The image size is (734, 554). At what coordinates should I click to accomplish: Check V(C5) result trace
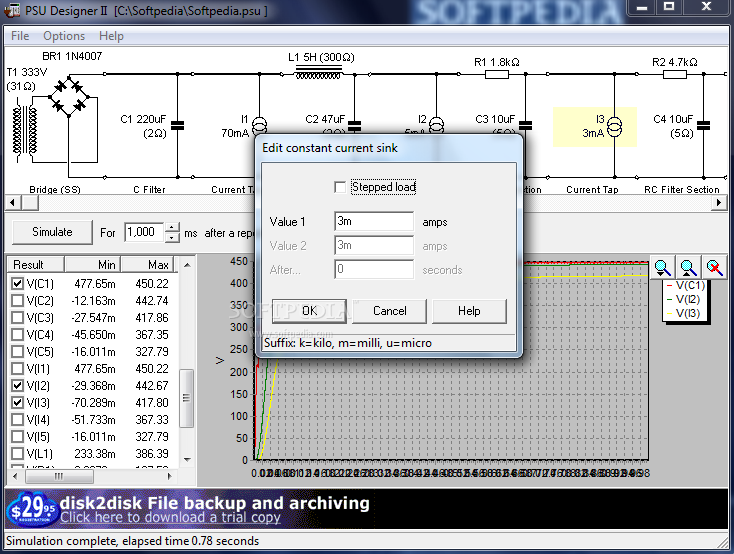(x=17, y=351)
